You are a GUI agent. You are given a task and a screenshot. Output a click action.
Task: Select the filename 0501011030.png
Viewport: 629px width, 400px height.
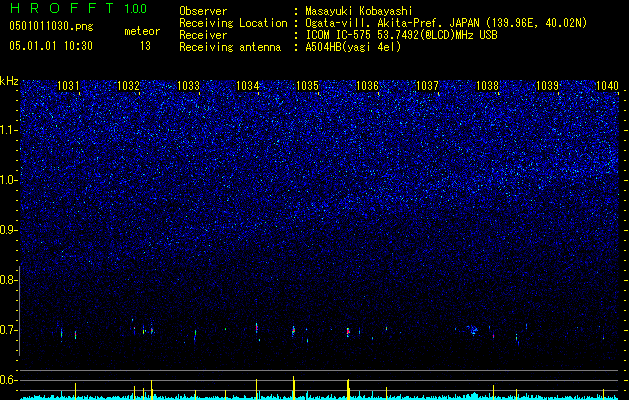[51, 26]
